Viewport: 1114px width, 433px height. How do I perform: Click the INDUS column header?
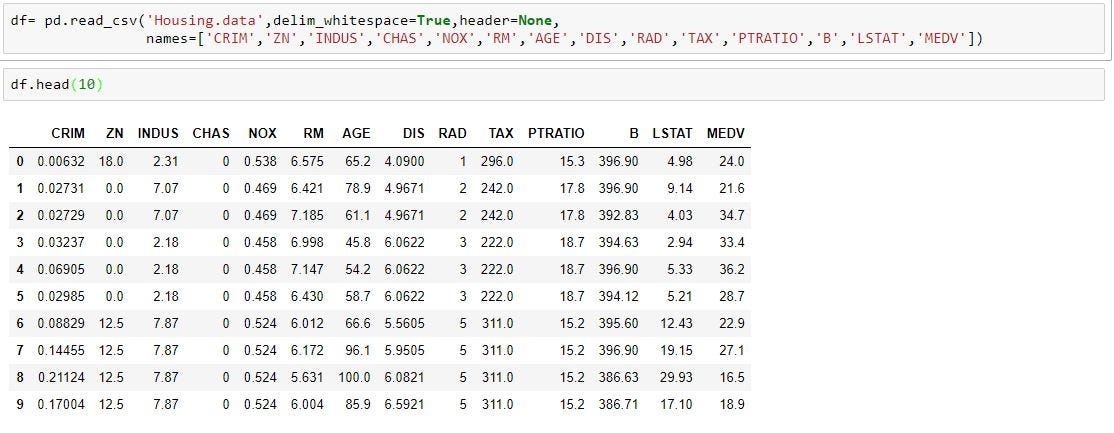point(158,134)
